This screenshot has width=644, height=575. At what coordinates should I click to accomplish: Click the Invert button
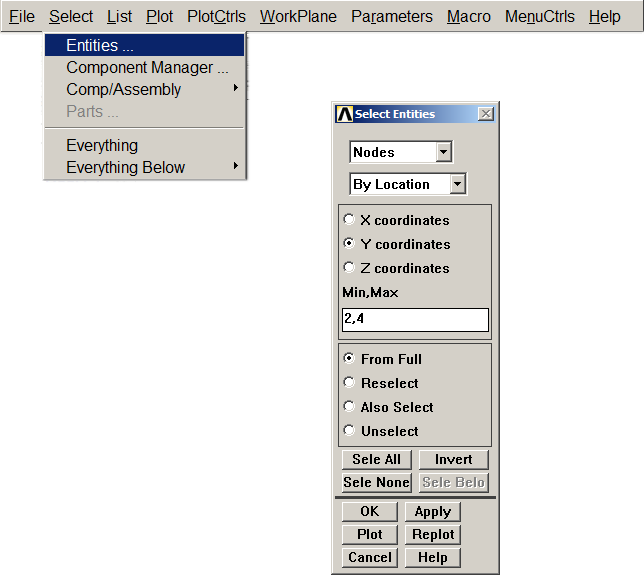[453, 459]
